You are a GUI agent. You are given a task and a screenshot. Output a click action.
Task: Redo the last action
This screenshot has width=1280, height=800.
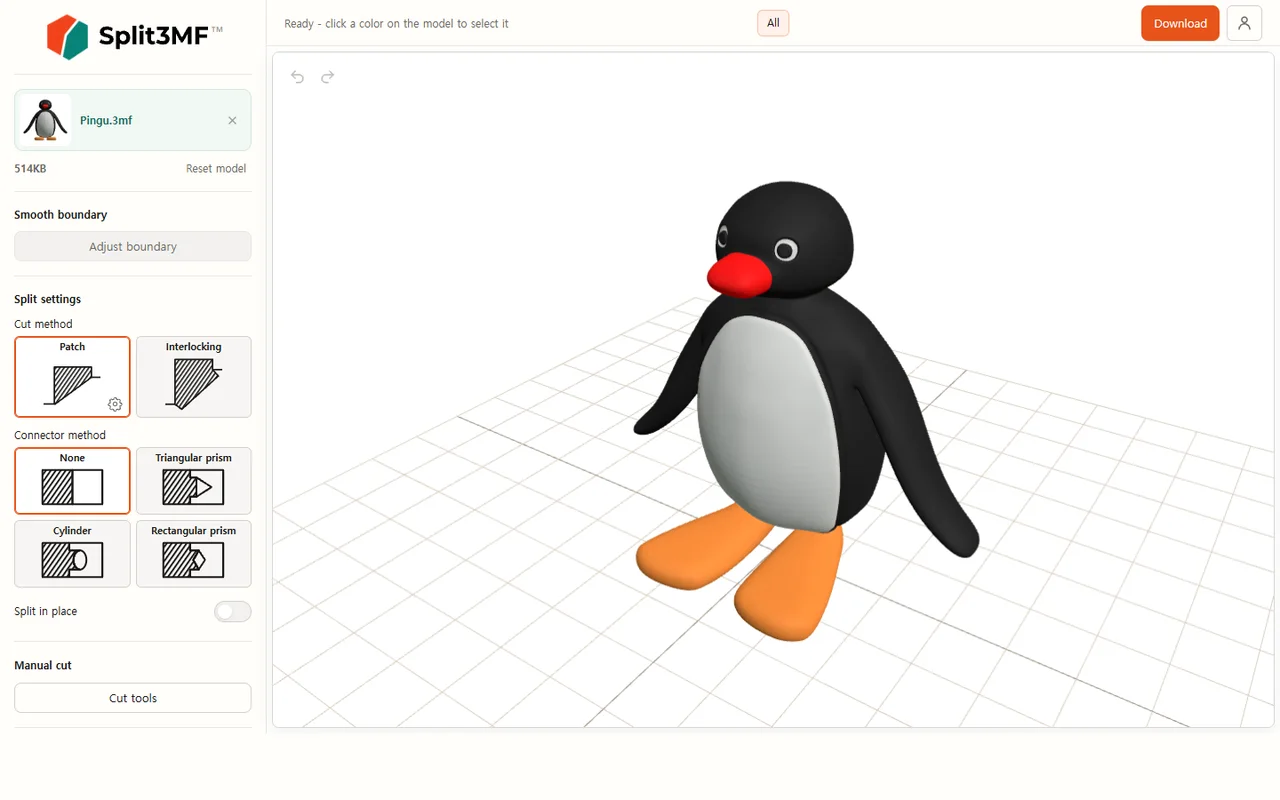click(327, 77)
